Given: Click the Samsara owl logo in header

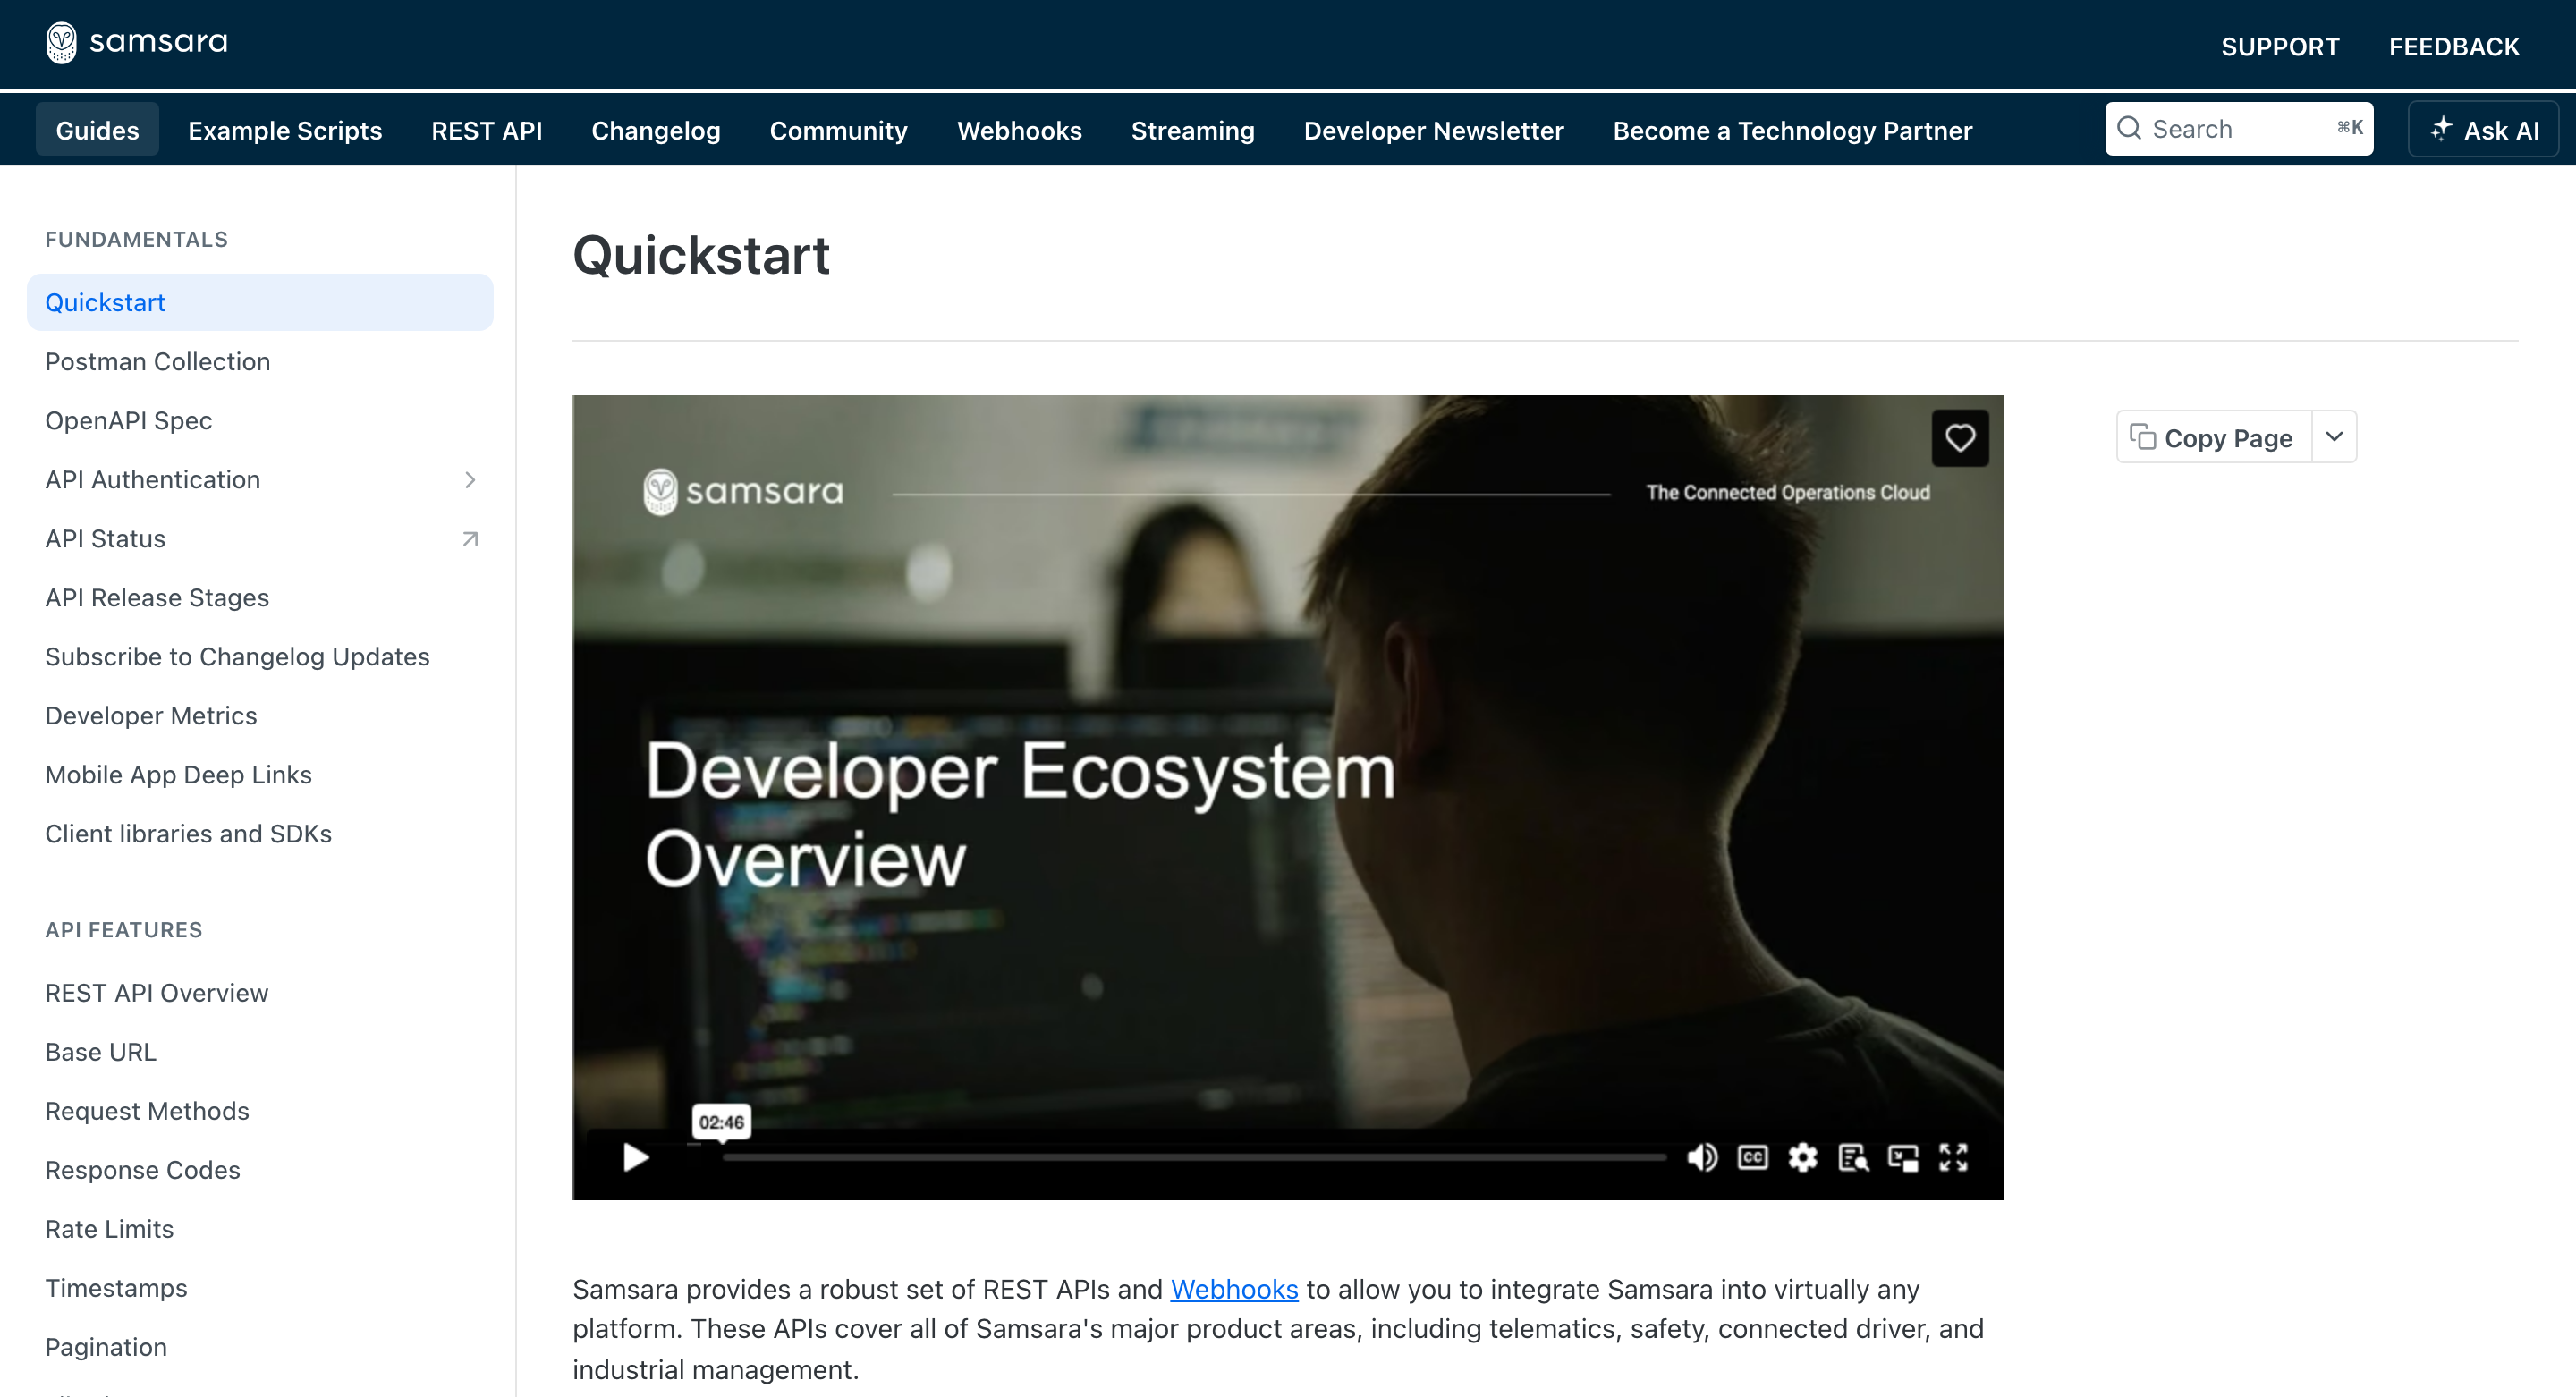Looking at the screenshot, I should click(x=61, y=42).
